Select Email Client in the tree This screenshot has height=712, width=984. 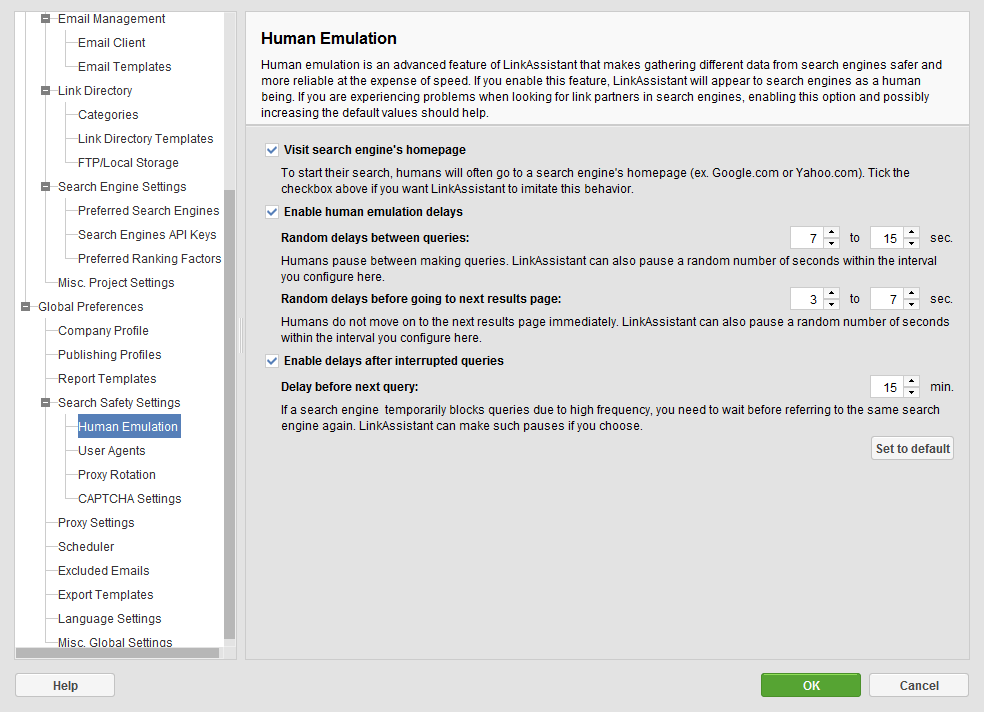point(112,43)
